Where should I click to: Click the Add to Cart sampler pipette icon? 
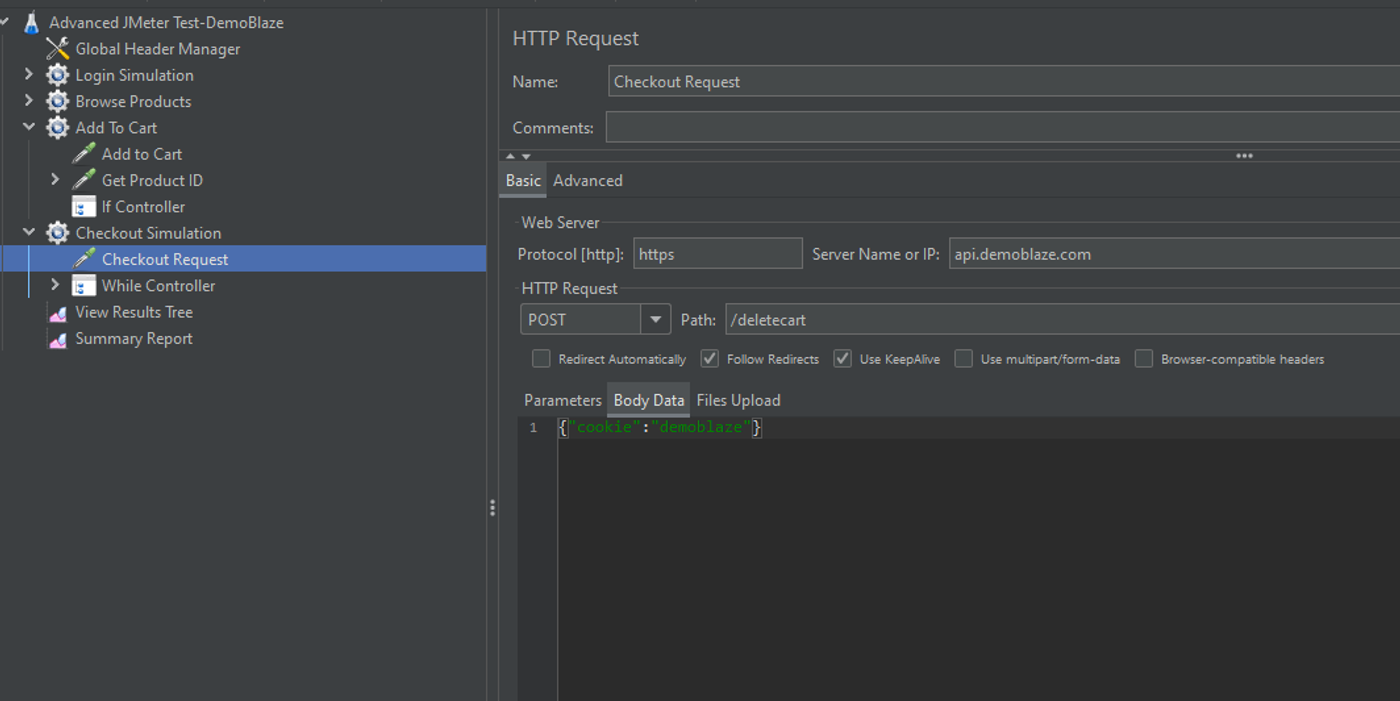pos(84,154)
